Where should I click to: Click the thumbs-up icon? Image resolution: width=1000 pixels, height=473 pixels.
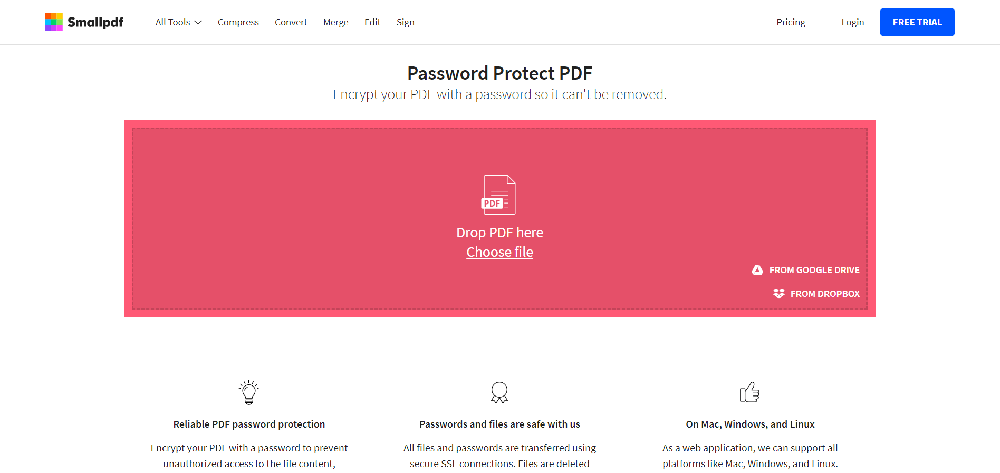(748, 391)
